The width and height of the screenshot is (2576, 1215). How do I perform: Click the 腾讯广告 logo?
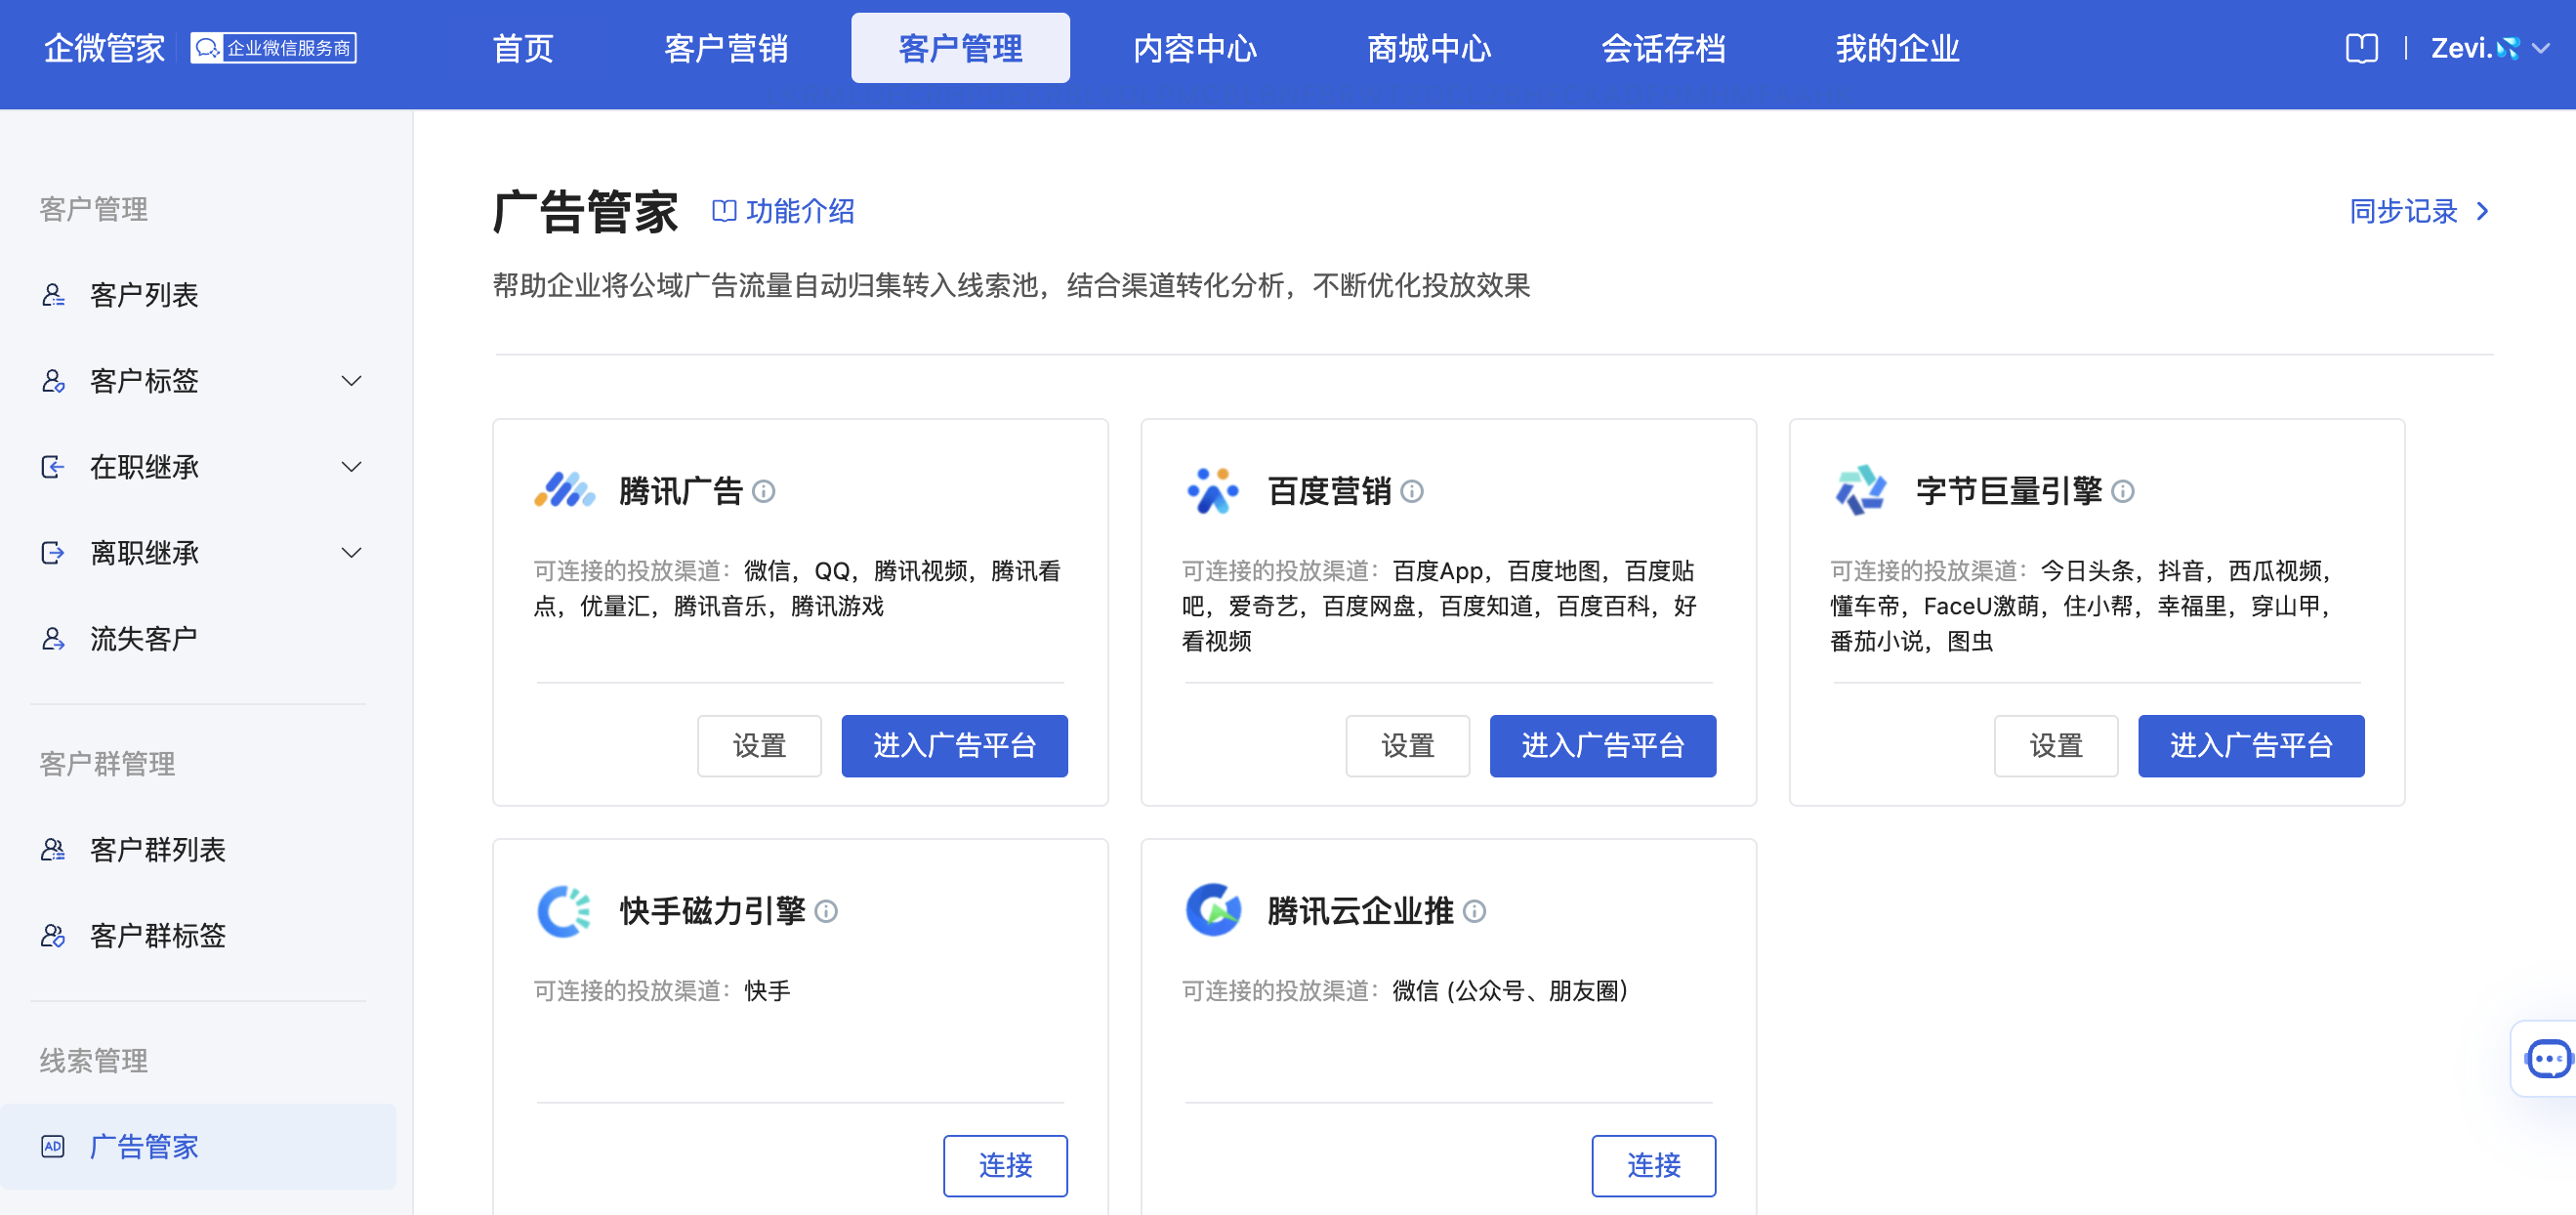(564, 491)
